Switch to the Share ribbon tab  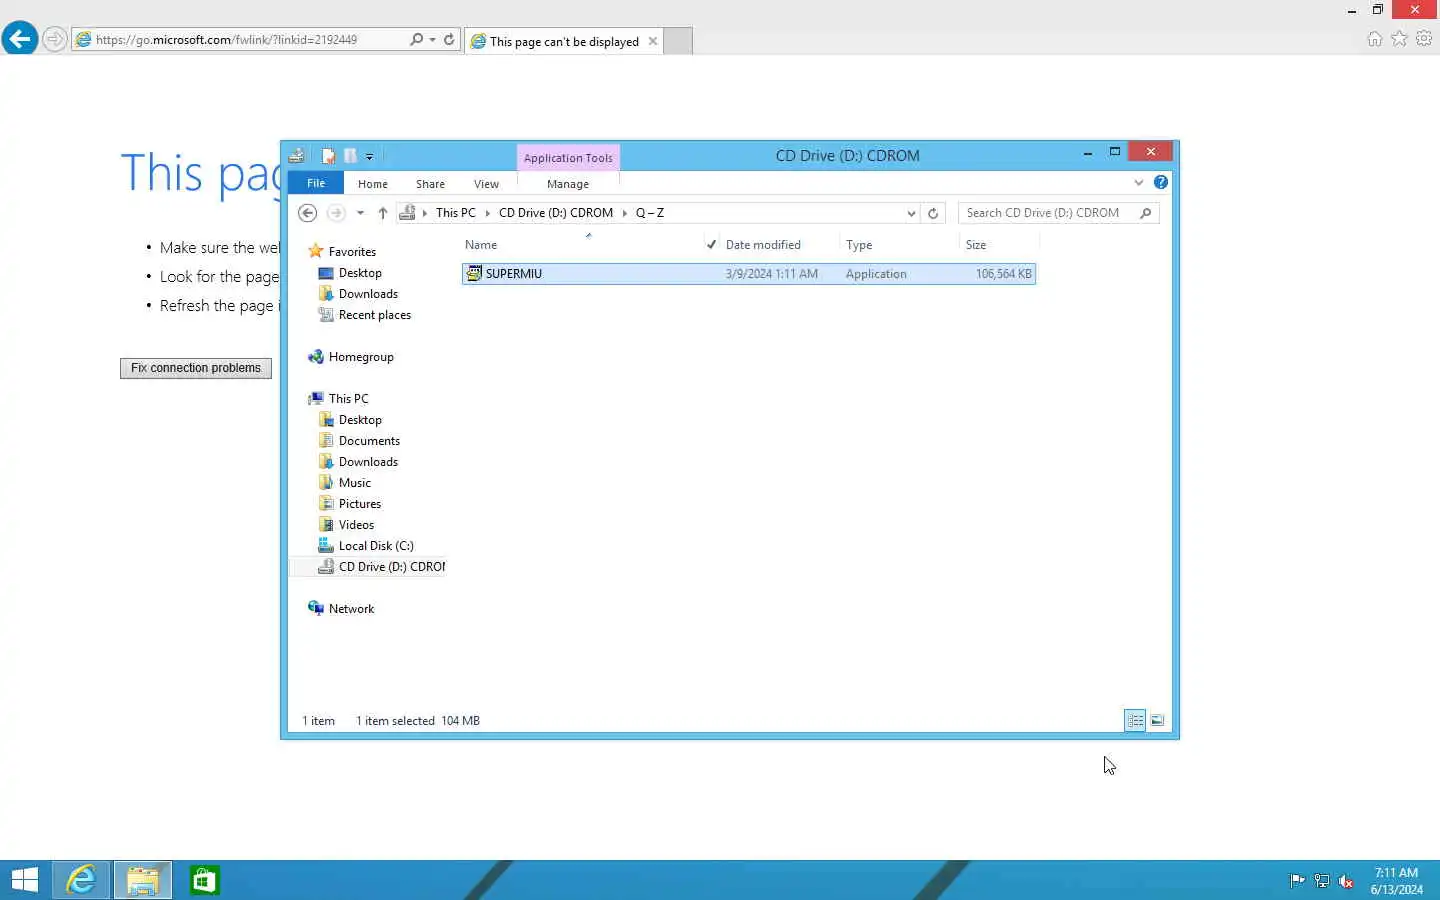click(x=431, y=184)
